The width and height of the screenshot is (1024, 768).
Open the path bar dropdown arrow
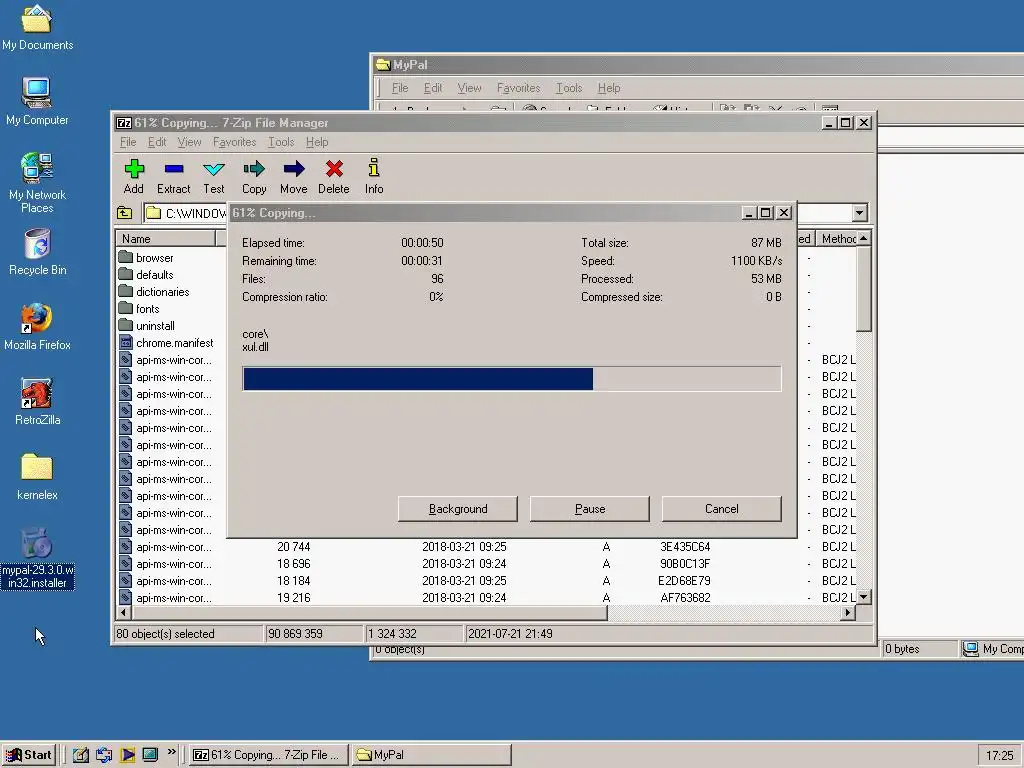click(x=859, y=213)
